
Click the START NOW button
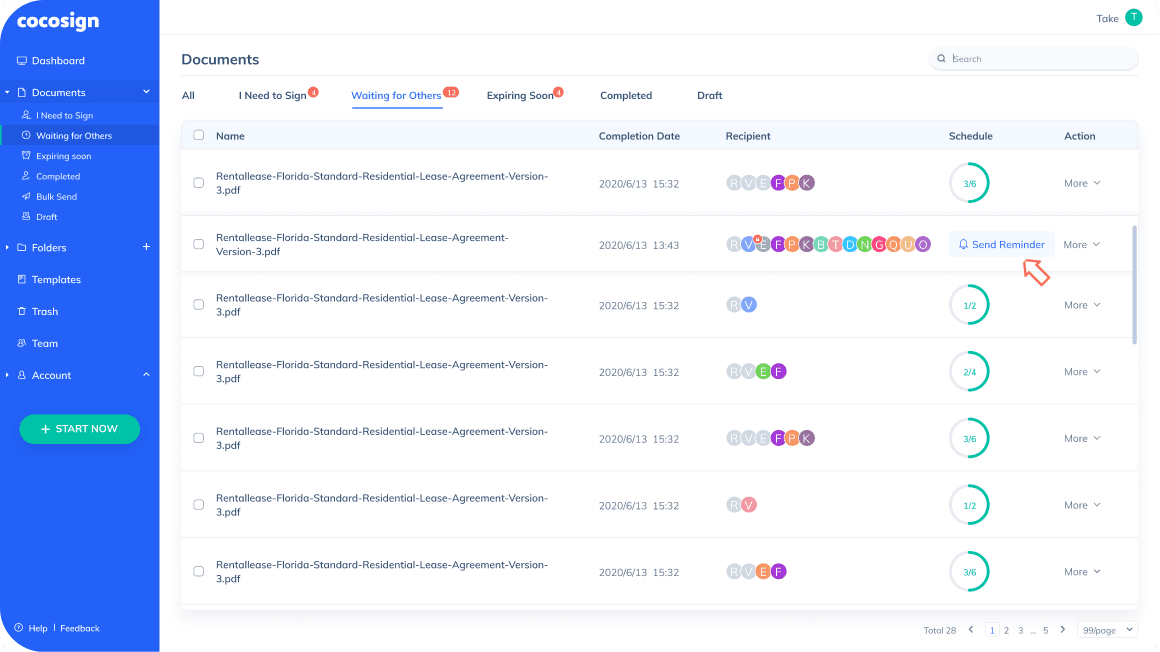[80, 429]
